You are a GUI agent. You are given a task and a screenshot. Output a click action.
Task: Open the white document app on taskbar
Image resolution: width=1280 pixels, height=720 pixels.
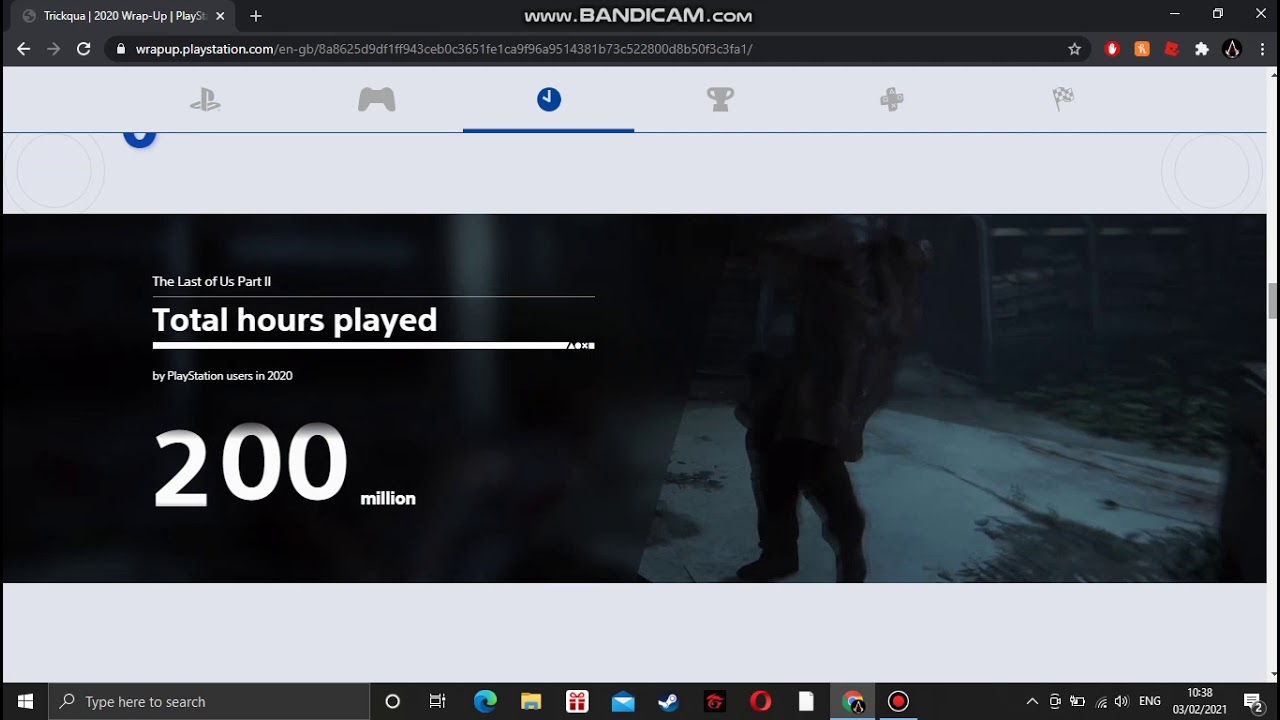click(x=806, y=701)
